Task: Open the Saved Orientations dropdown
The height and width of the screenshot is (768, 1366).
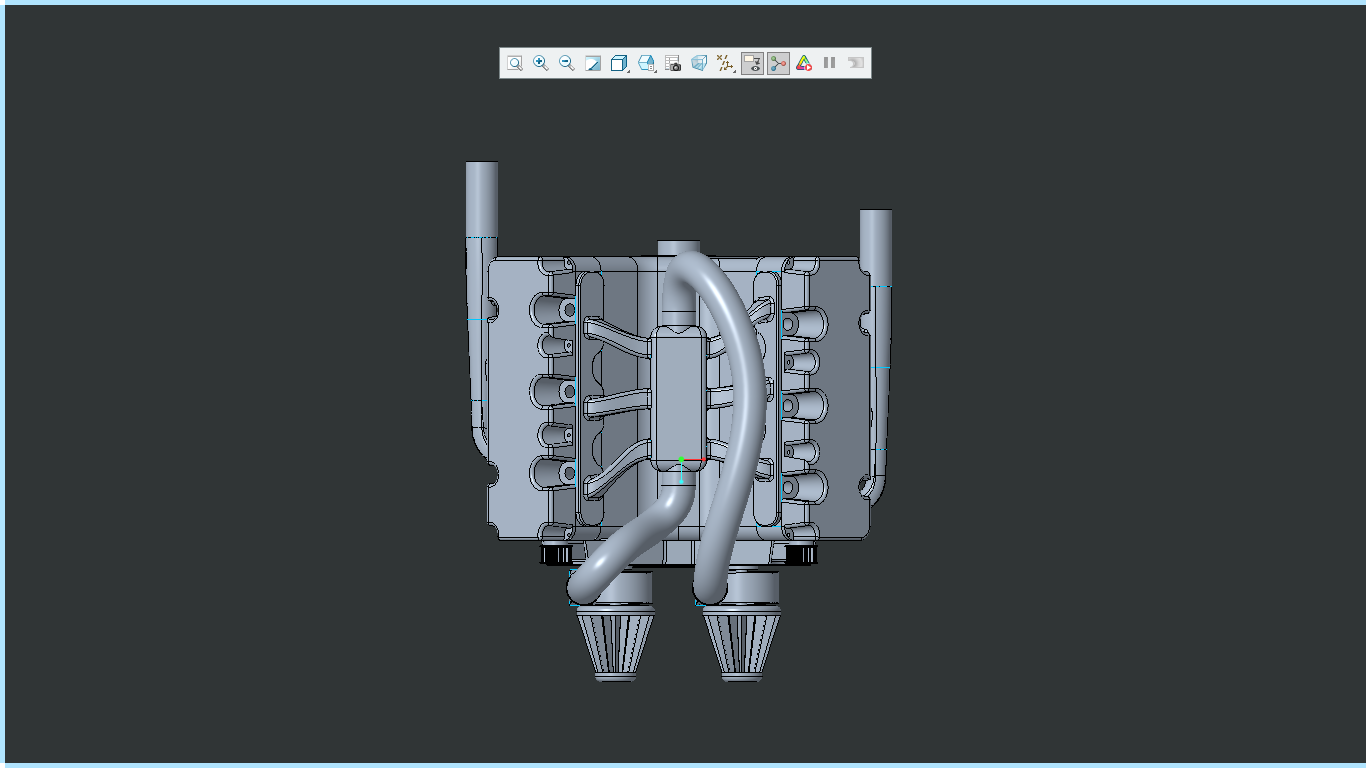Action: 646,63
